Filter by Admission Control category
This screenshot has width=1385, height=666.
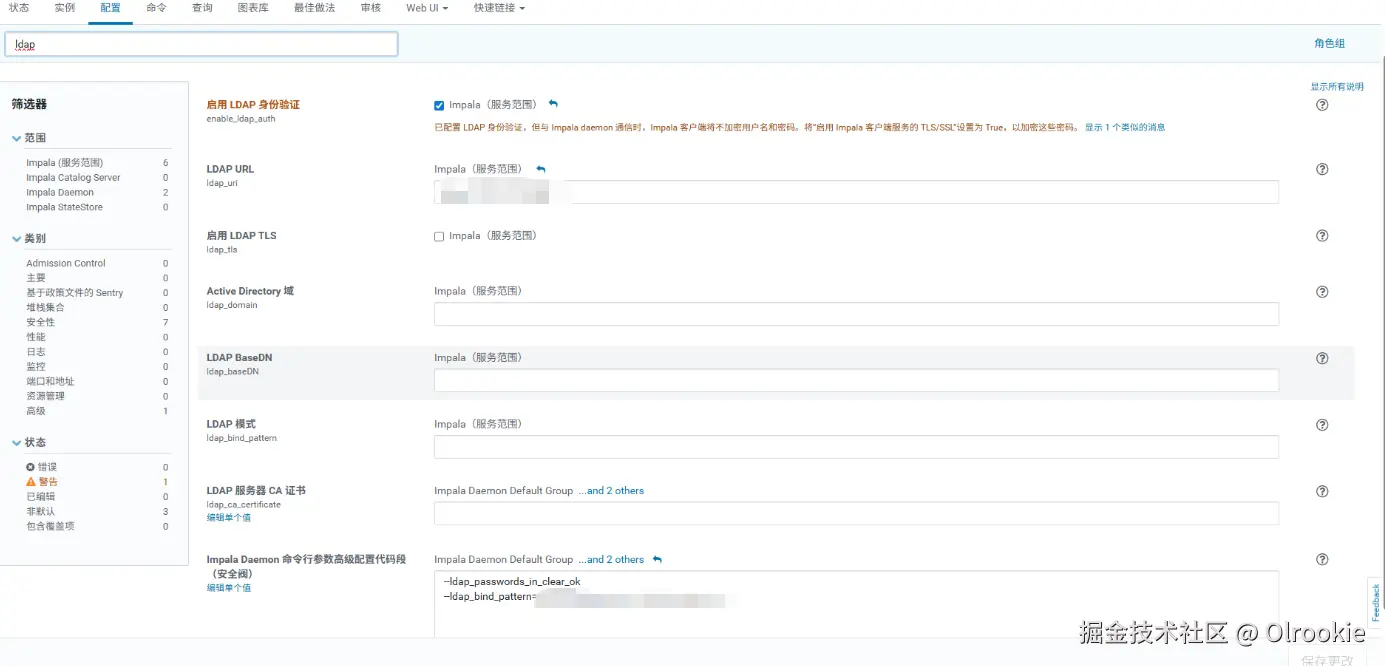pyautogui.click(x=66, y=263)
